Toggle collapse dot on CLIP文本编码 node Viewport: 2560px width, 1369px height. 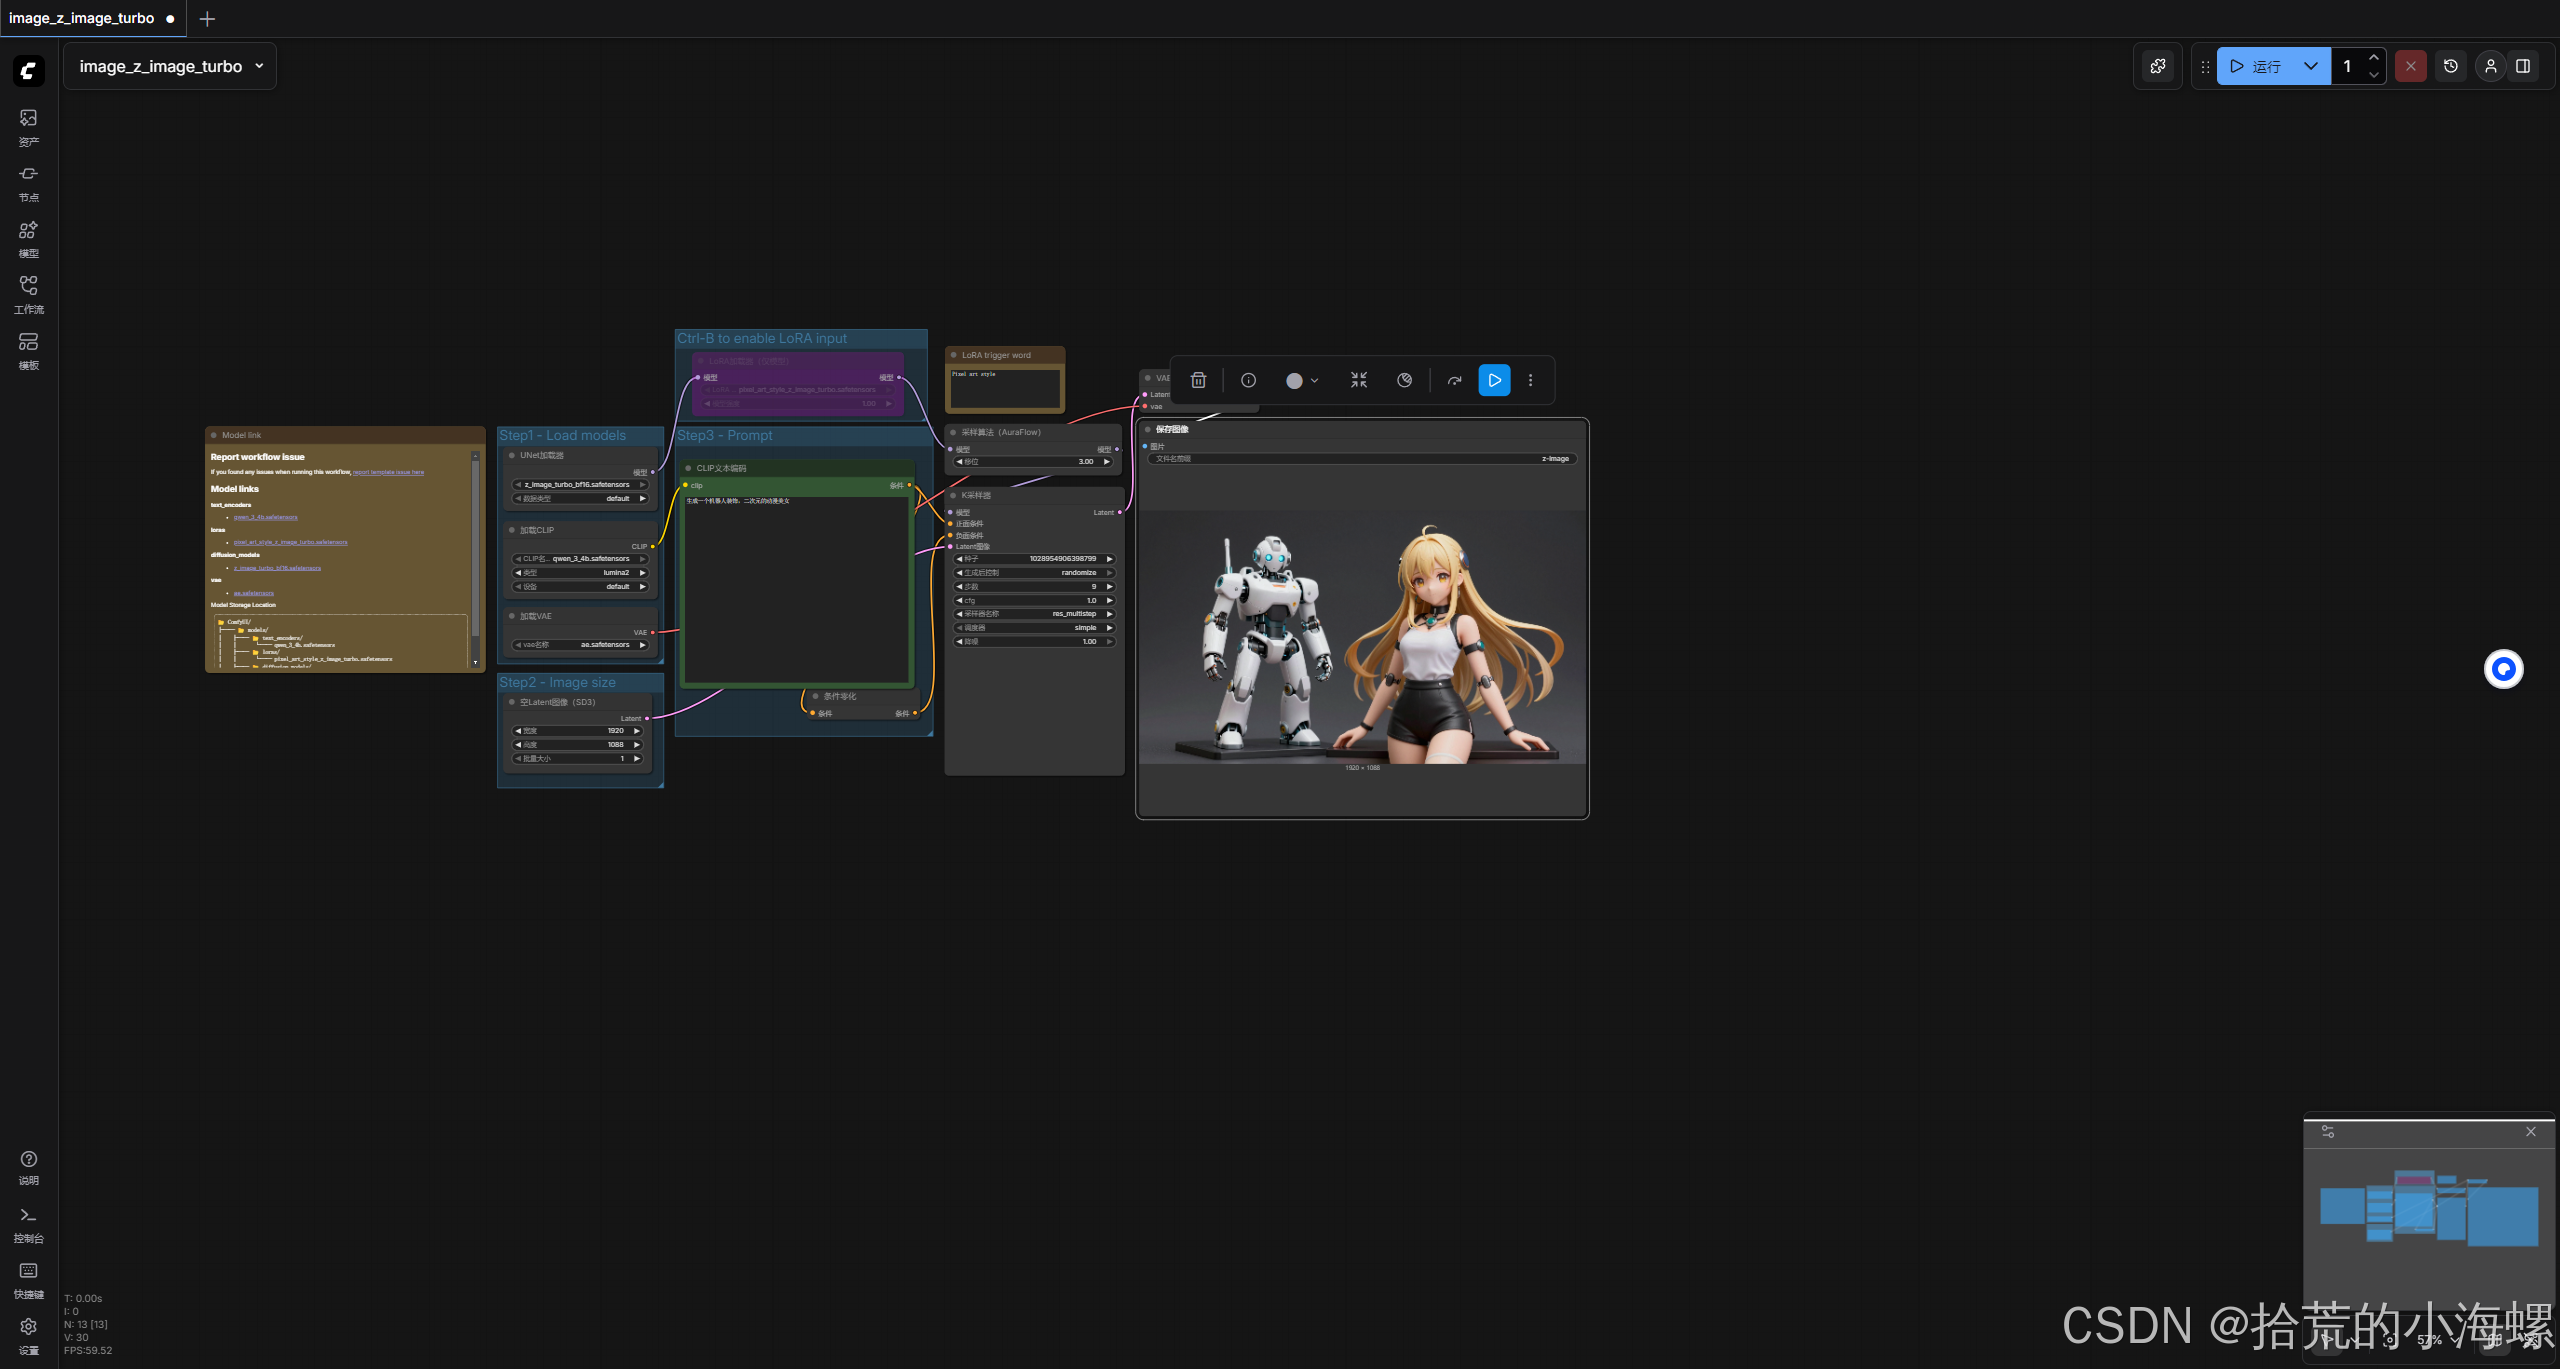pos(688,468)
